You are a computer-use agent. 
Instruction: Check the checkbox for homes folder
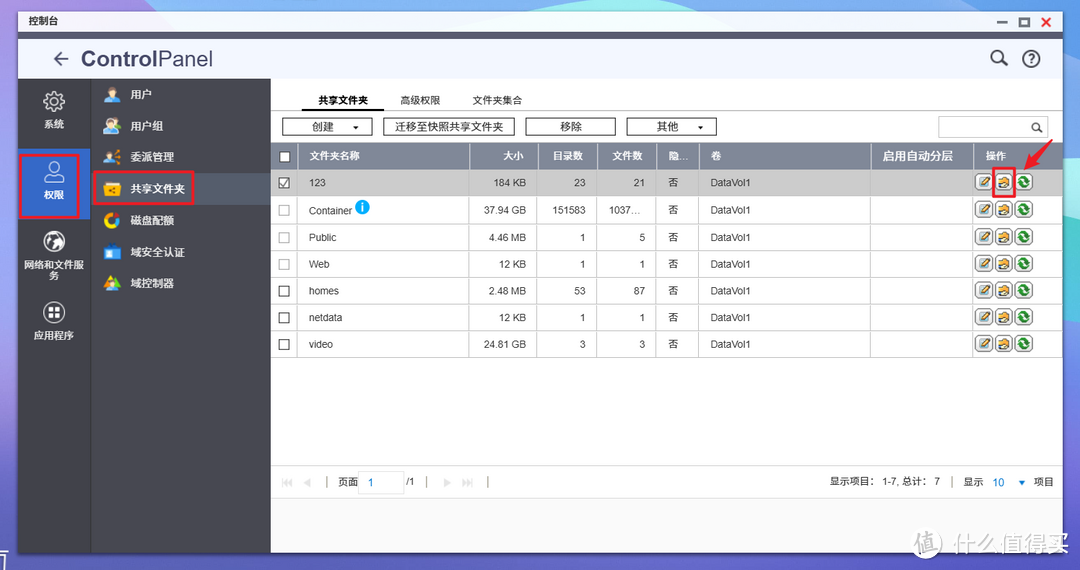click(x=285, y=291)
